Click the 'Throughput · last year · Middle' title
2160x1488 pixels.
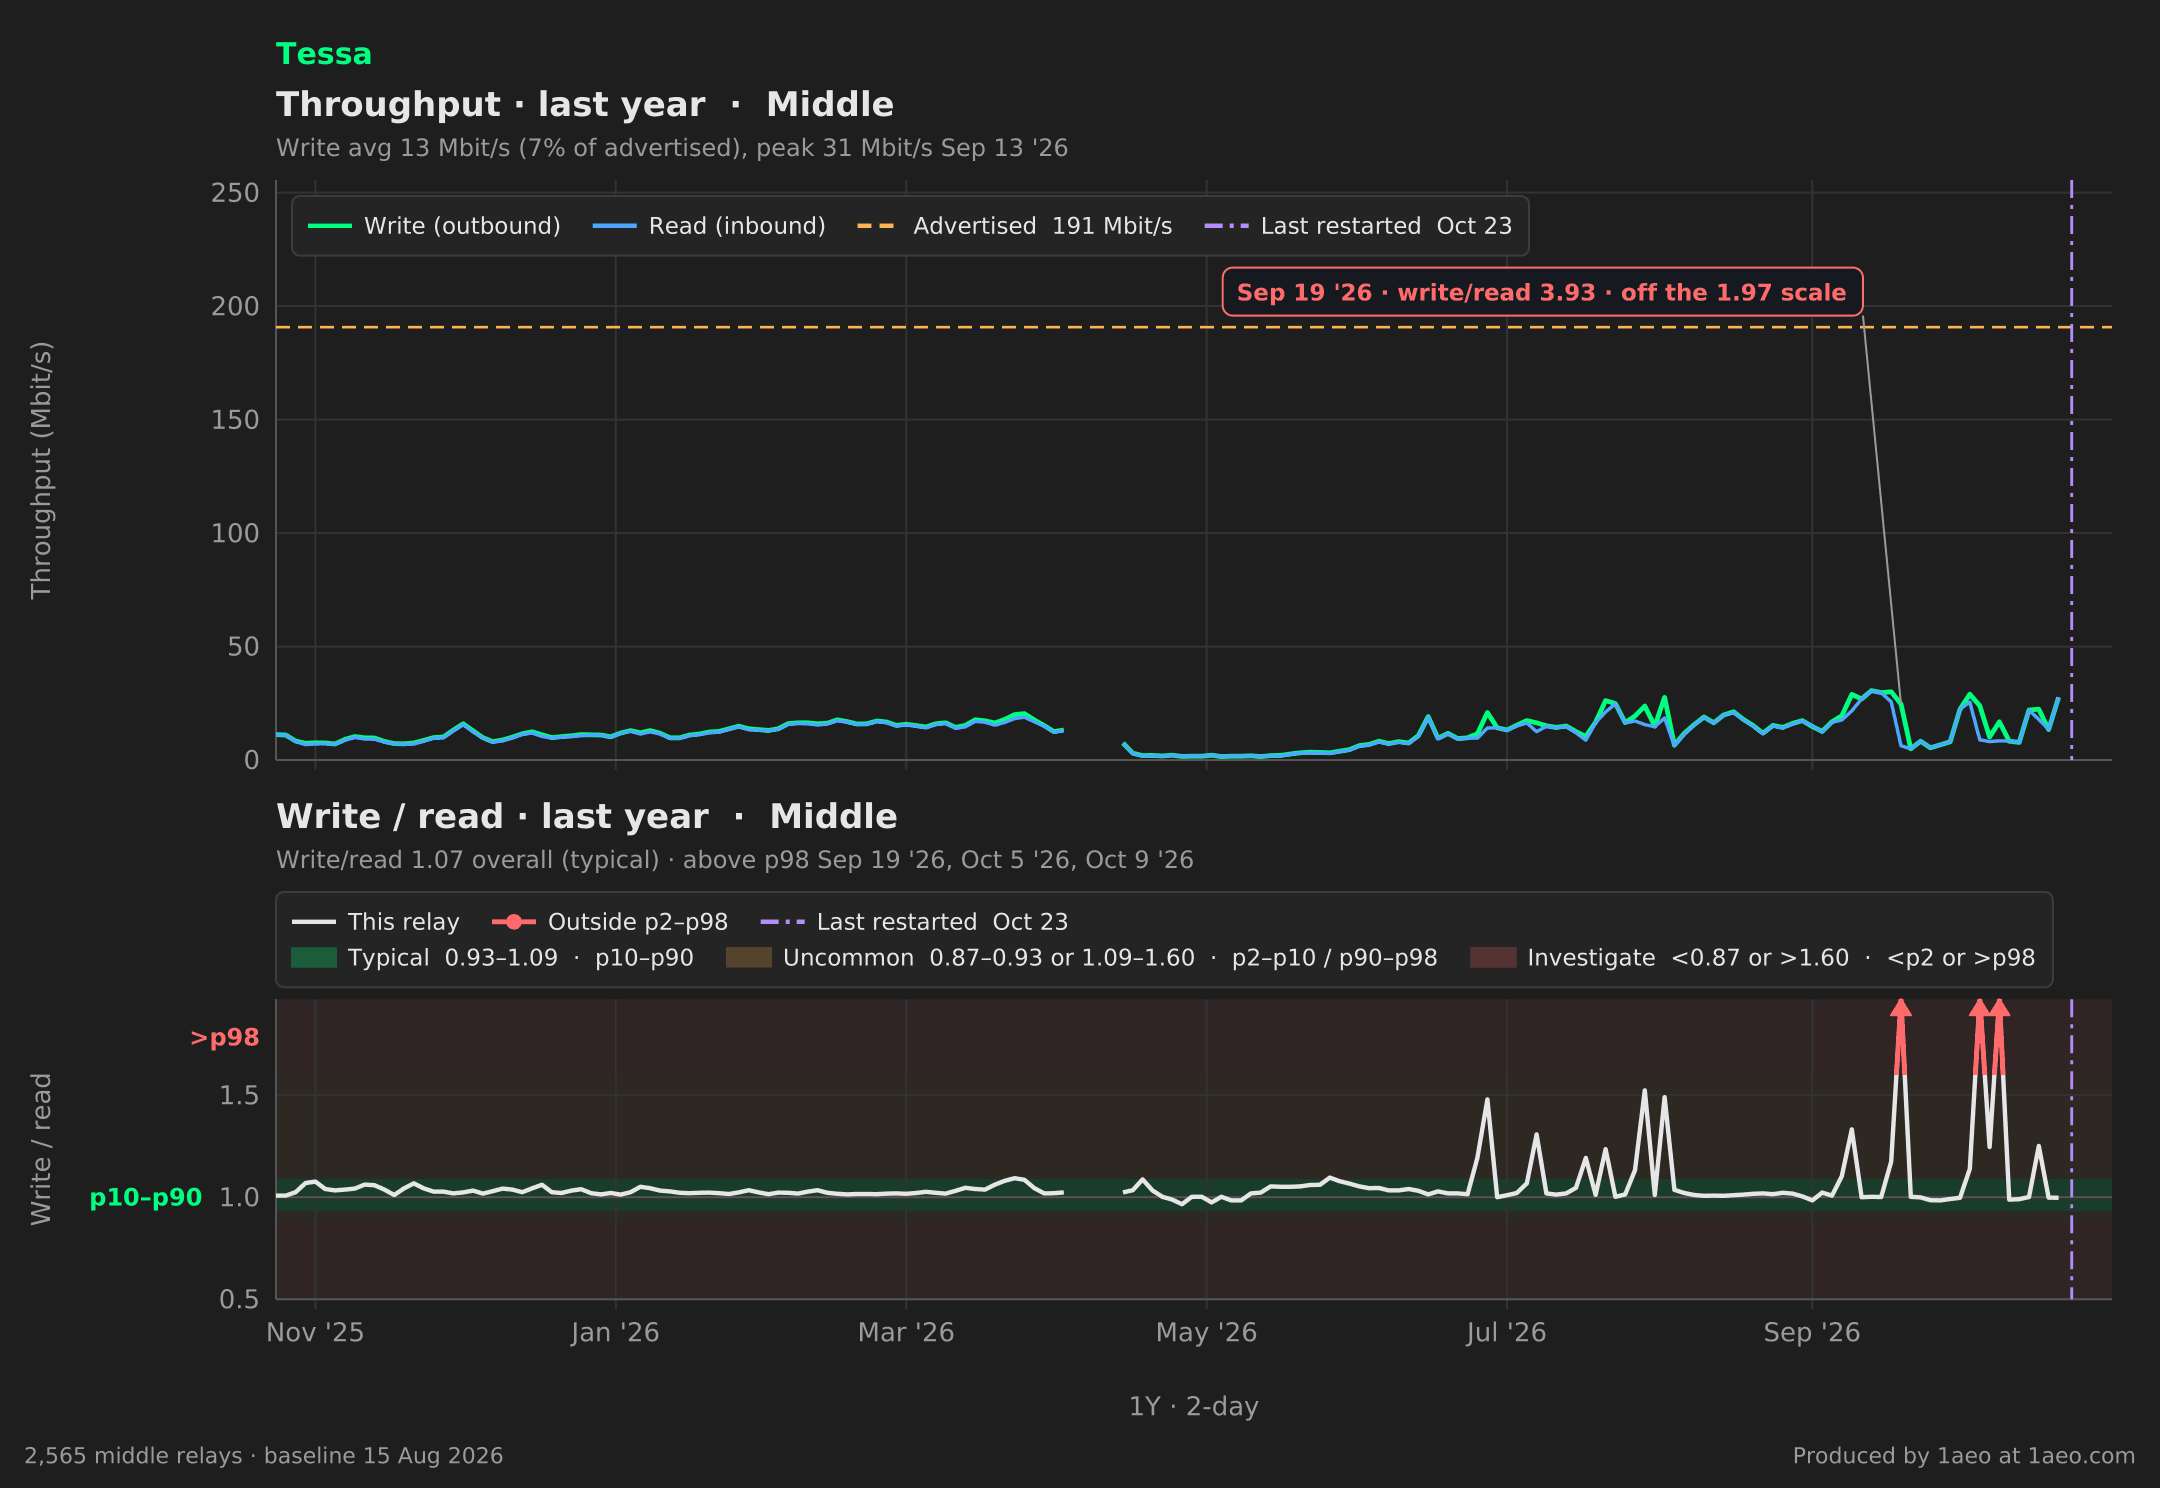coord(585,104)
